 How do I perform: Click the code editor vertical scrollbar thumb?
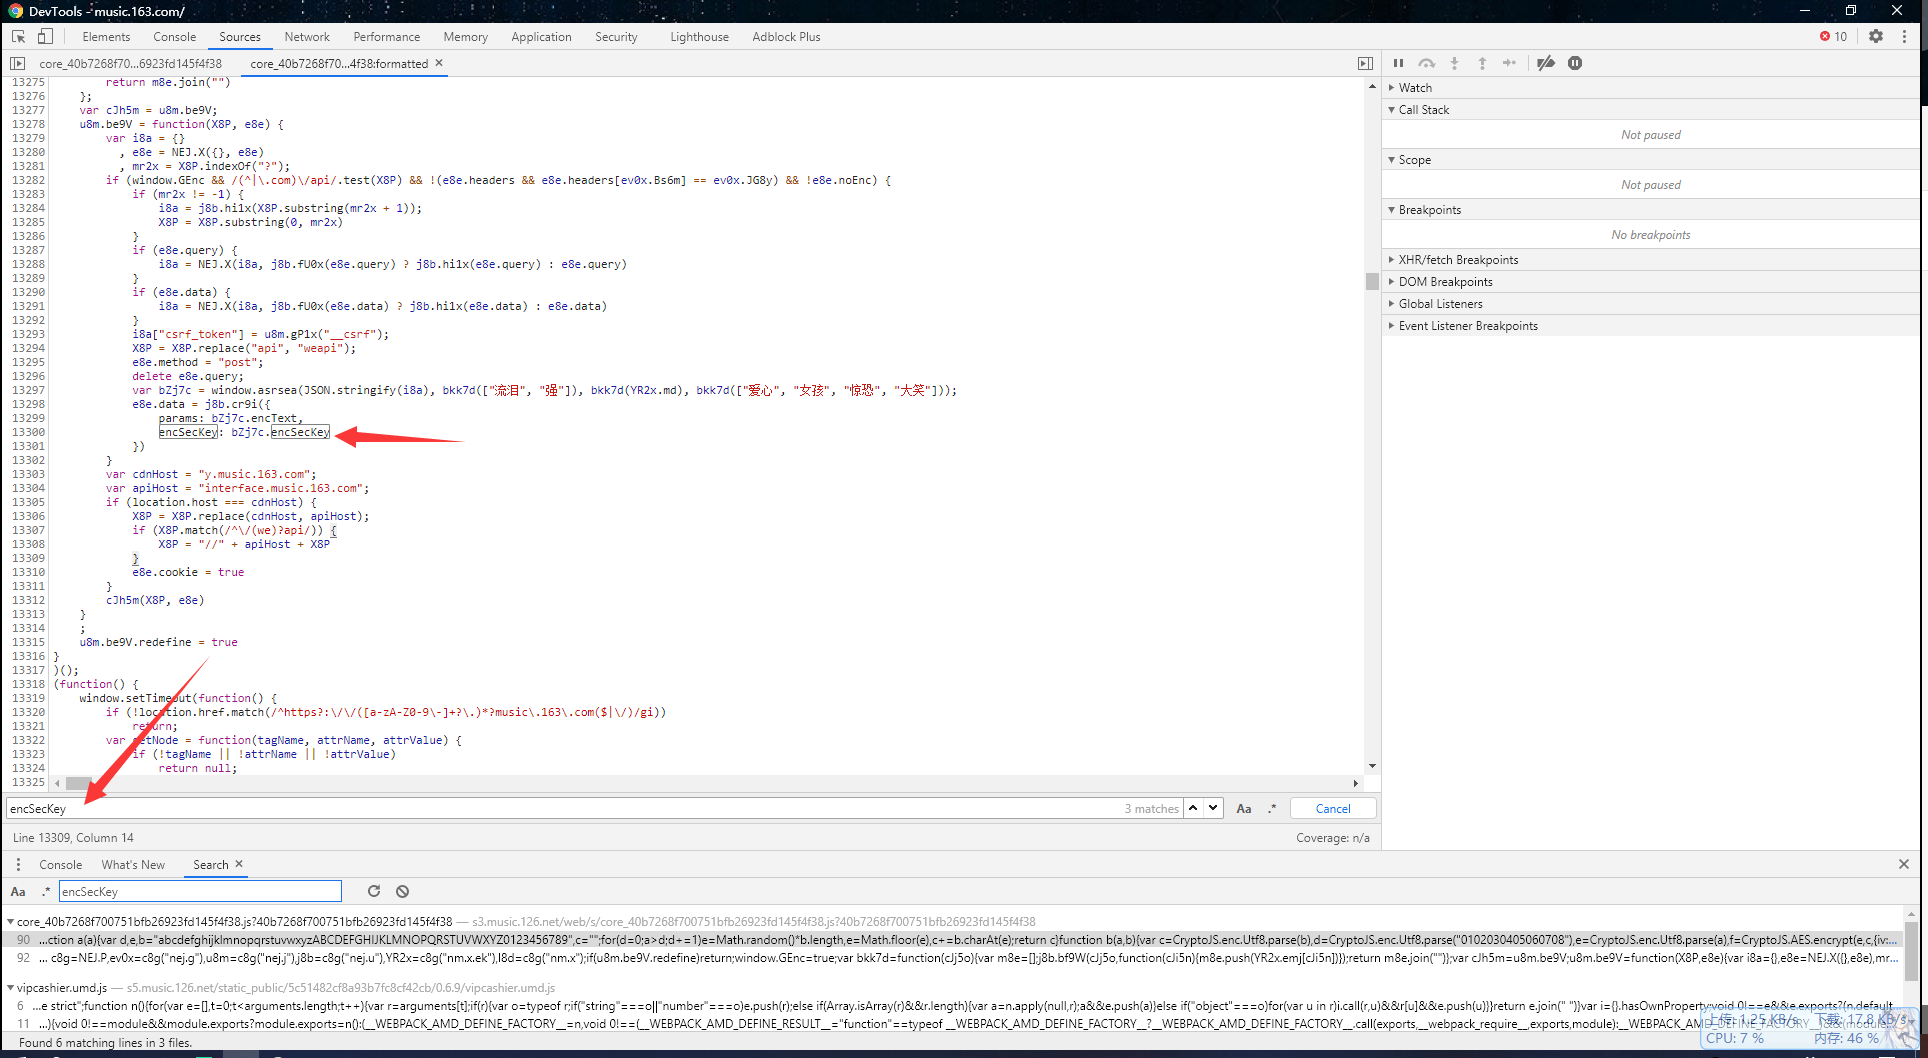pos(1372,281)
